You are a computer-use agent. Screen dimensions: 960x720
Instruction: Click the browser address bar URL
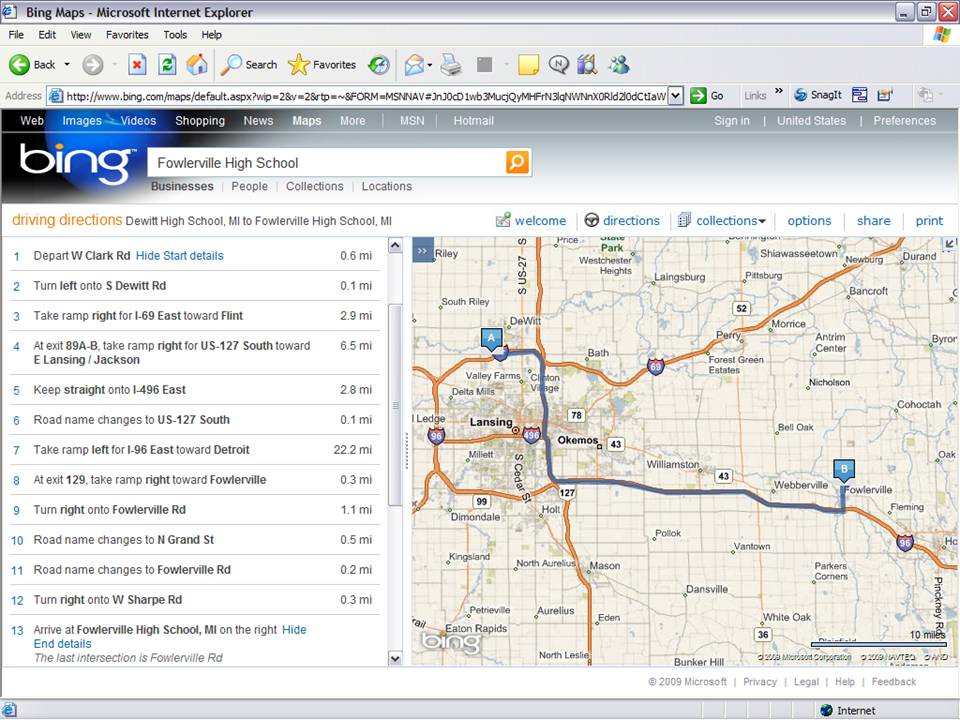point(366,96)
